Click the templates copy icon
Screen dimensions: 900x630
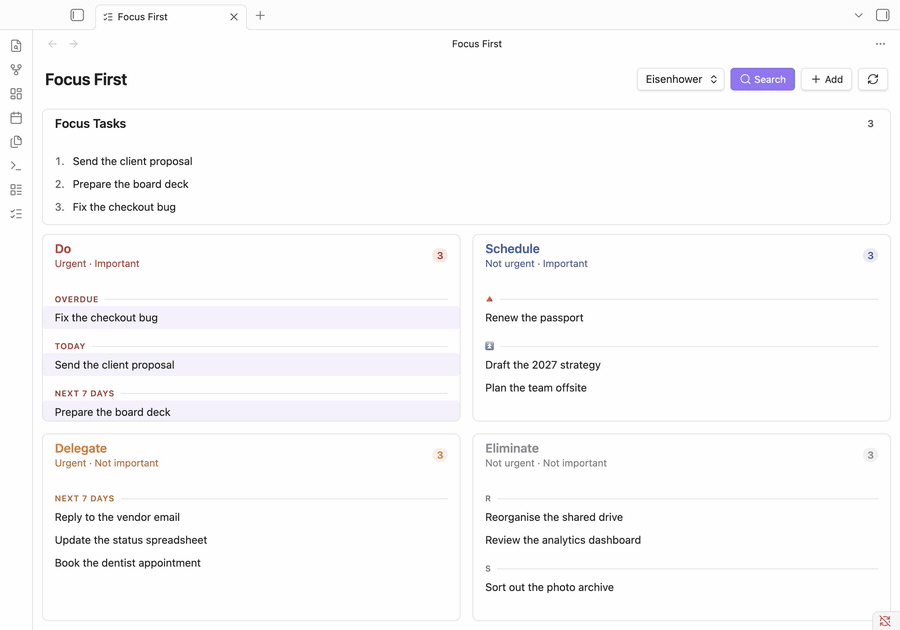coord(16,142)
